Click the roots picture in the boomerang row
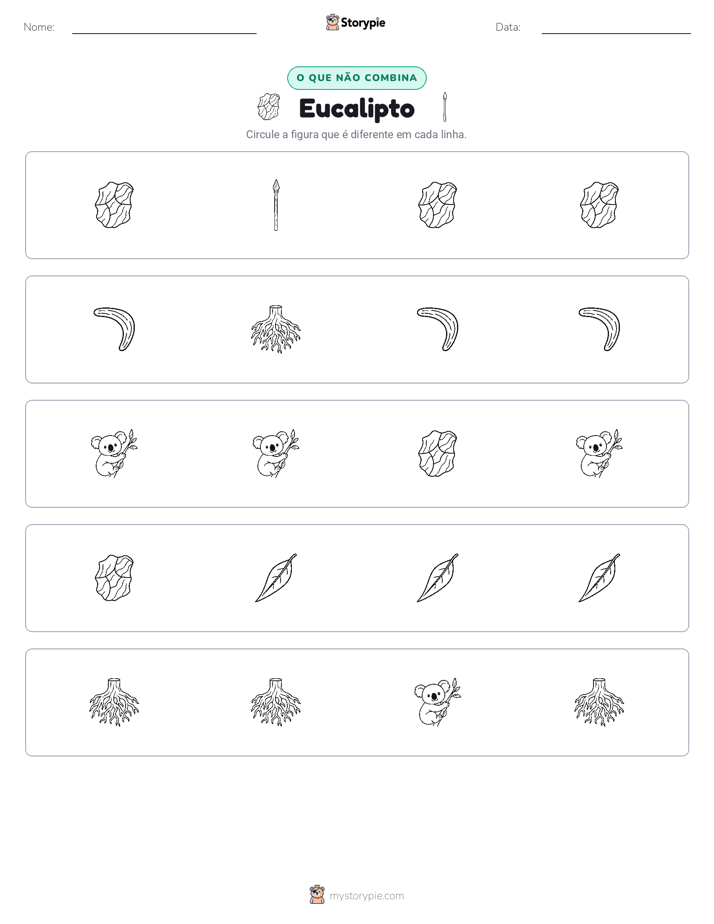This screenshot has height=924, width=714. (x=276, y=329)
